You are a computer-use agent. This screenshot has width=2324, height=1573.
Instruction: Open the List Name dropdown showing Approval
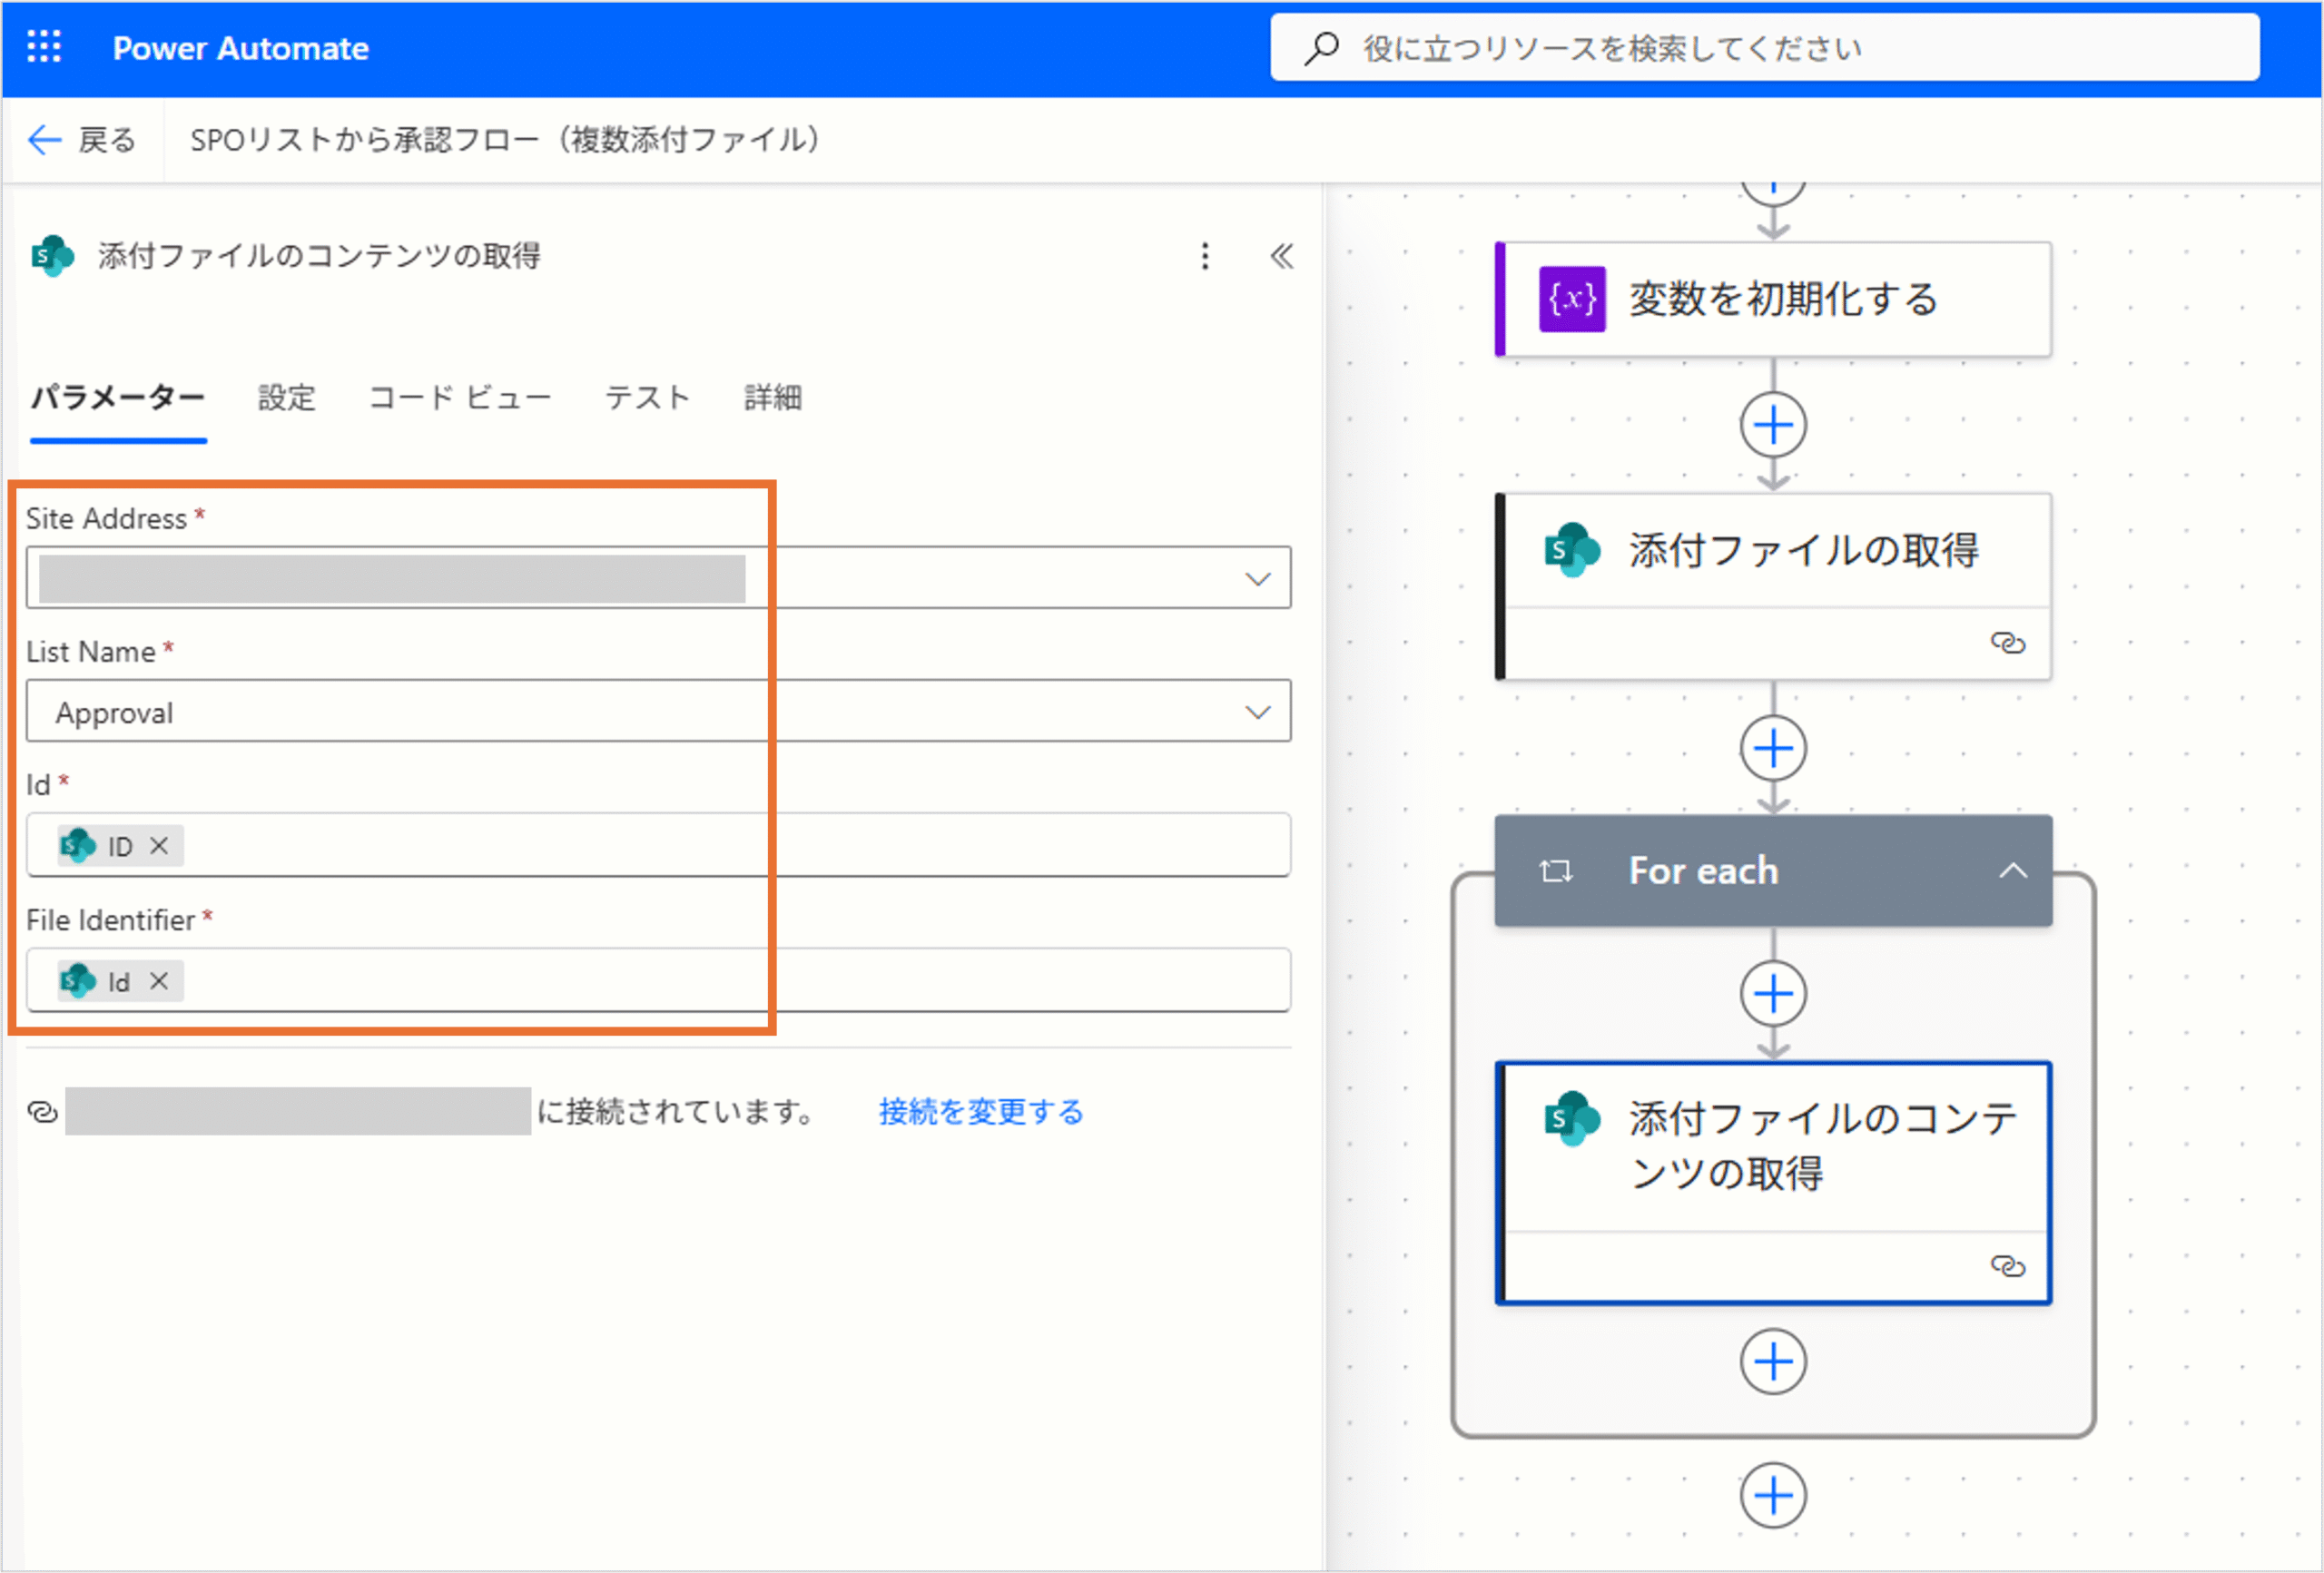[x=1257, y=712]
